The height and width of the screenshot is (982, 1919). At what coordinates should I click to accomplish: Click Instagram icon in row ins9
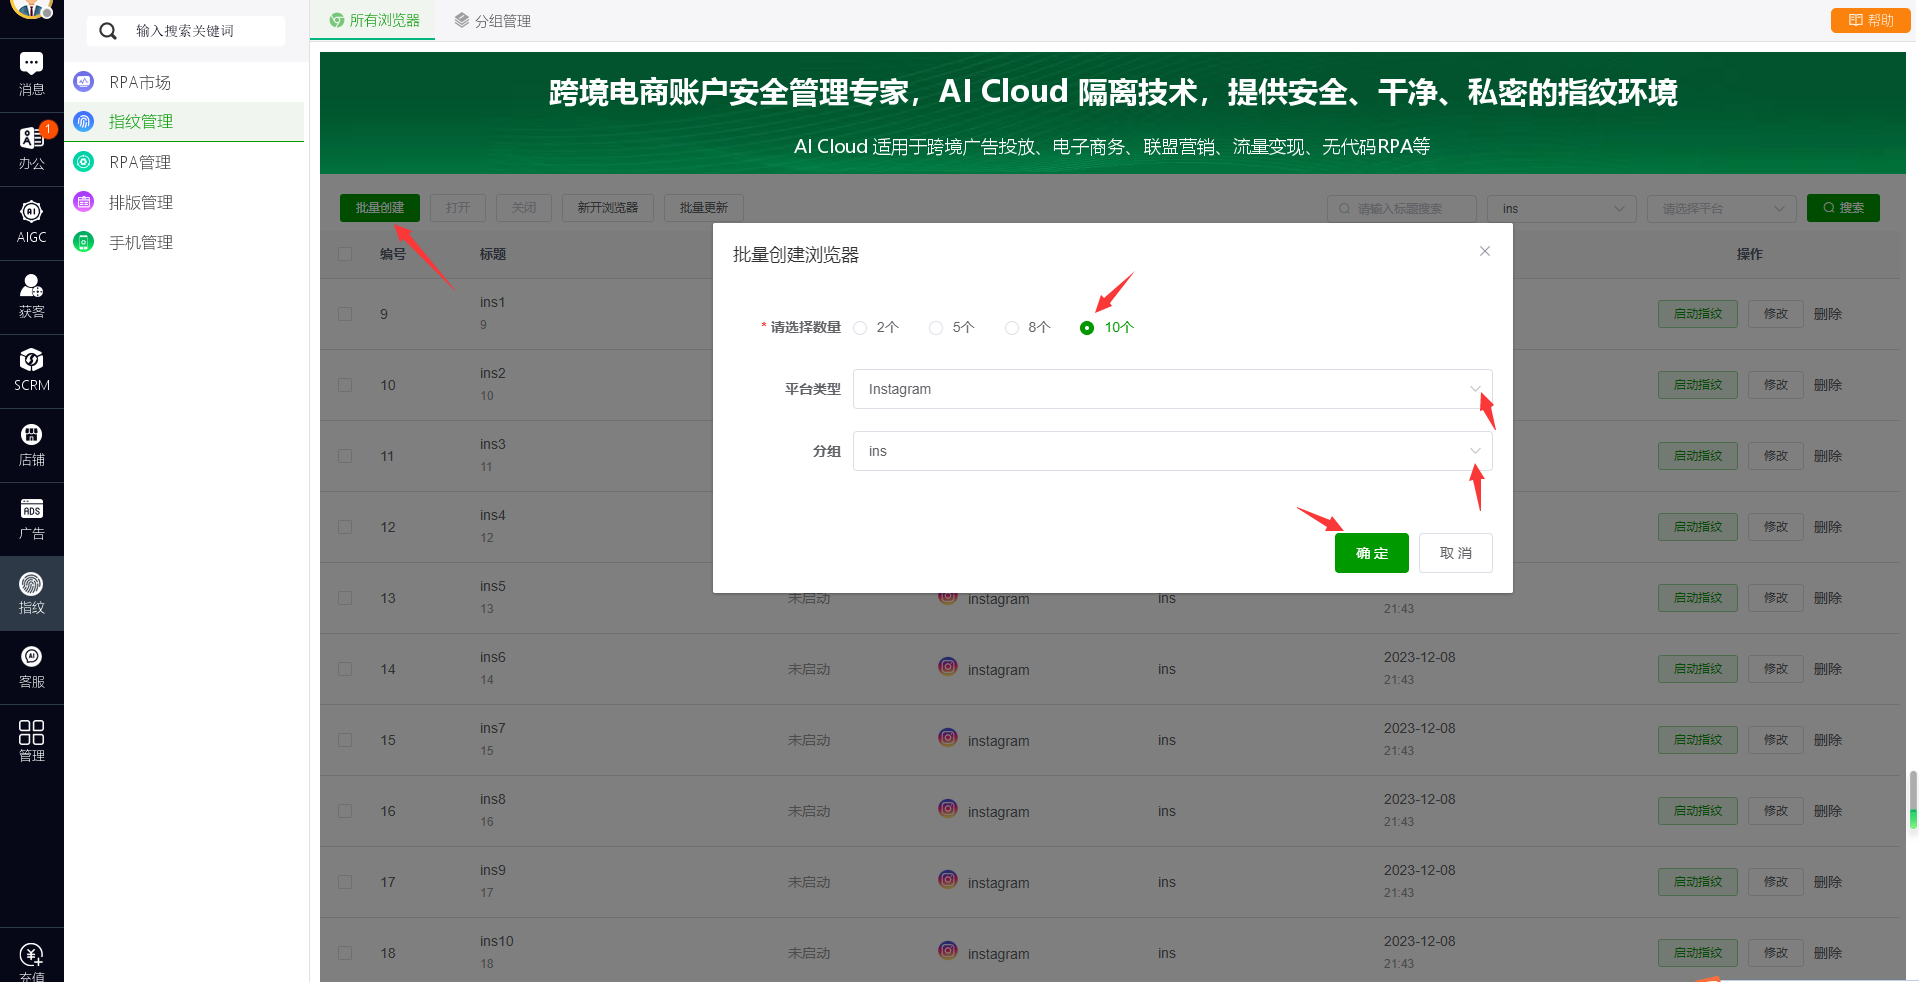948,880
